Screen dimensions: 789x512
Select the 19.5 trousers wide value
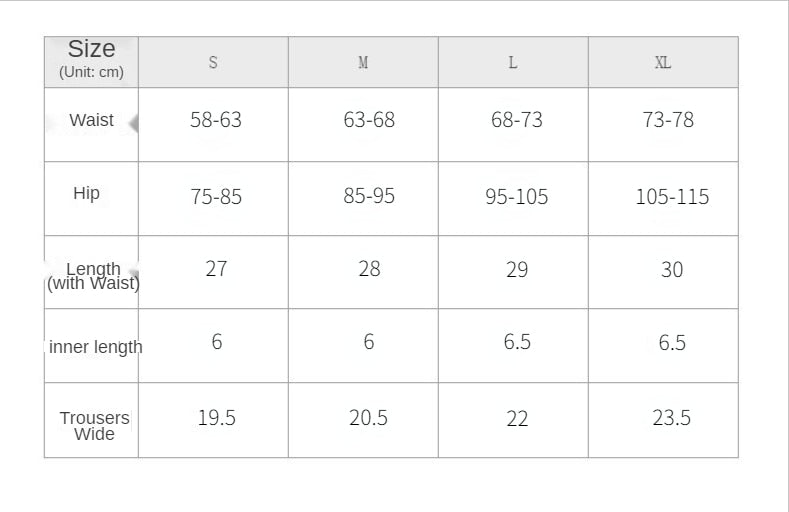click(216, 418)
